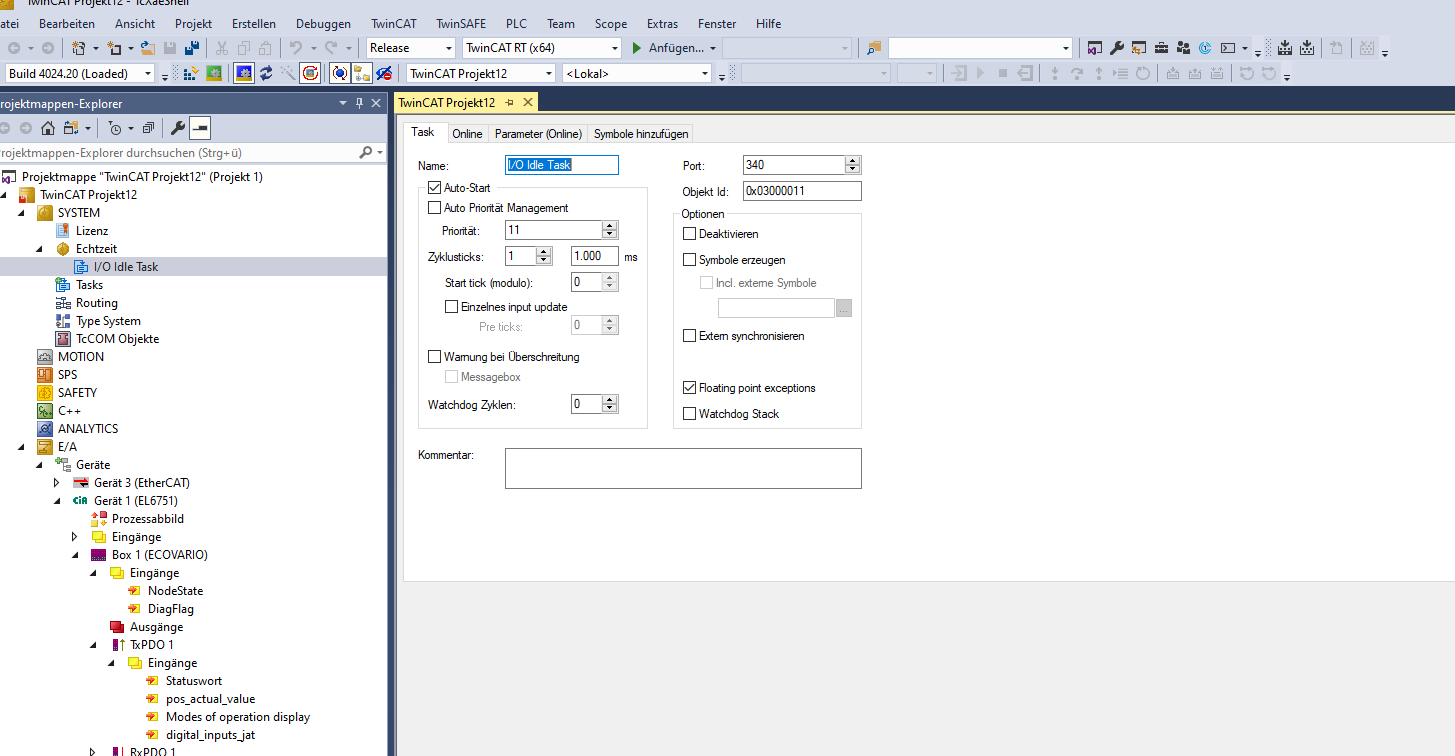Select the TcCOM Objekte tree item
This screenshot has height=756, width=1455.
(x=117, y=339)
